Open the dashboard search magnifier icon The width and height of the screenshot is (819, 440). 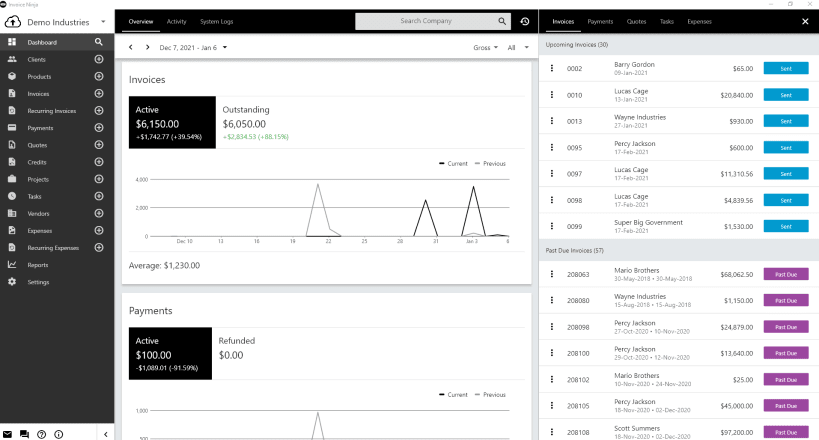(99, 42)
